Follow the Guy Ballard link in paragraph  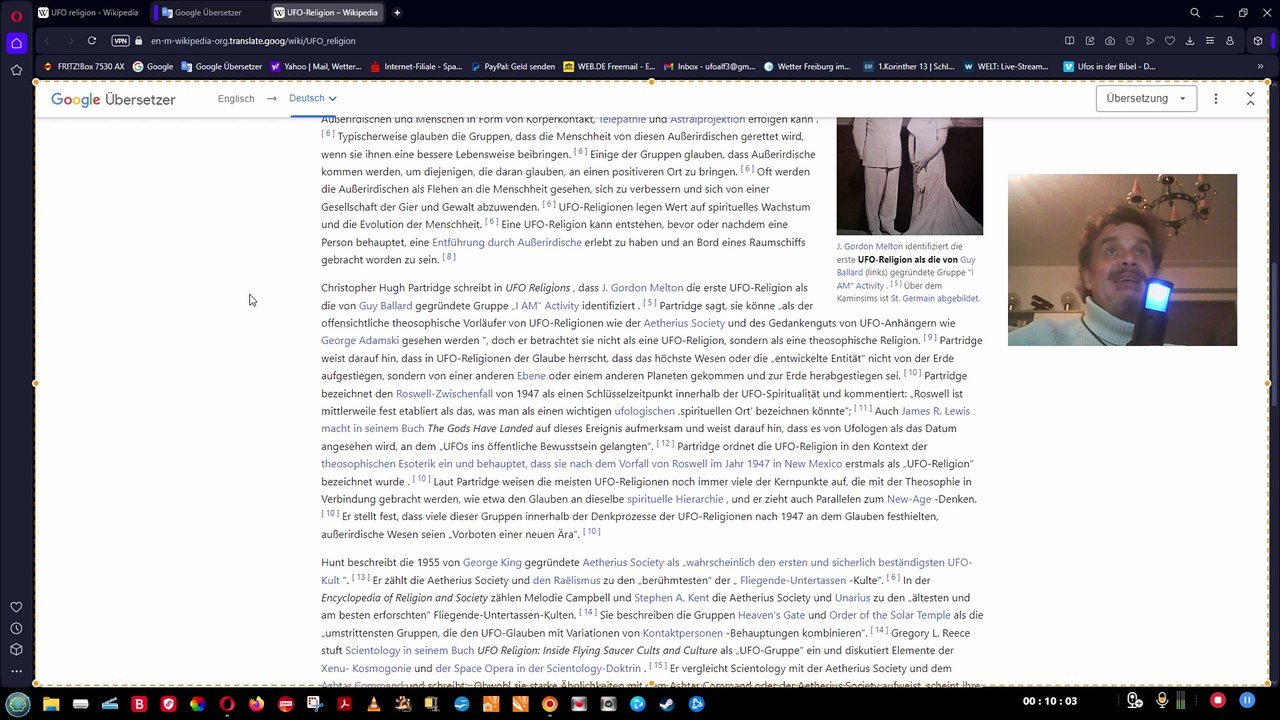tap(385, 305)
